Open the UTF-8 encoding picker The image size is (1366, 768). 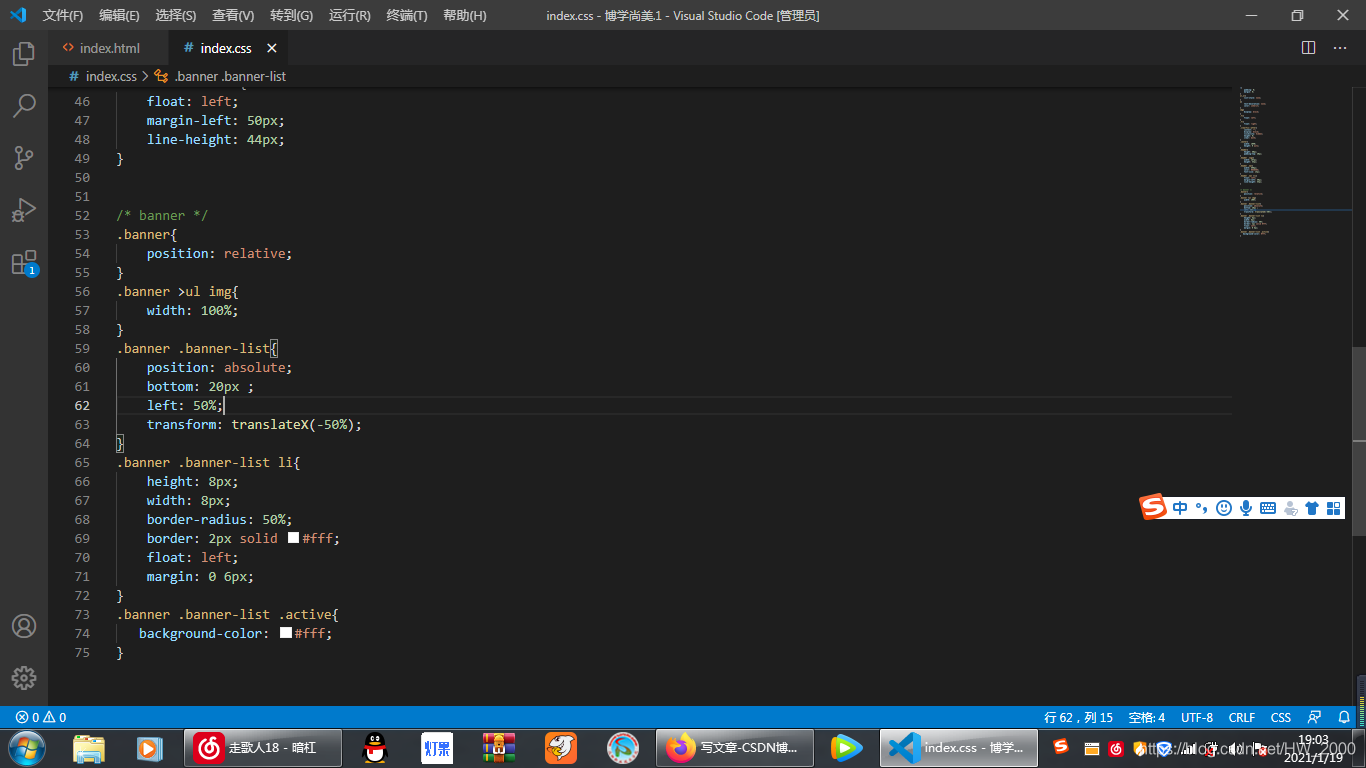[1197, 717]
